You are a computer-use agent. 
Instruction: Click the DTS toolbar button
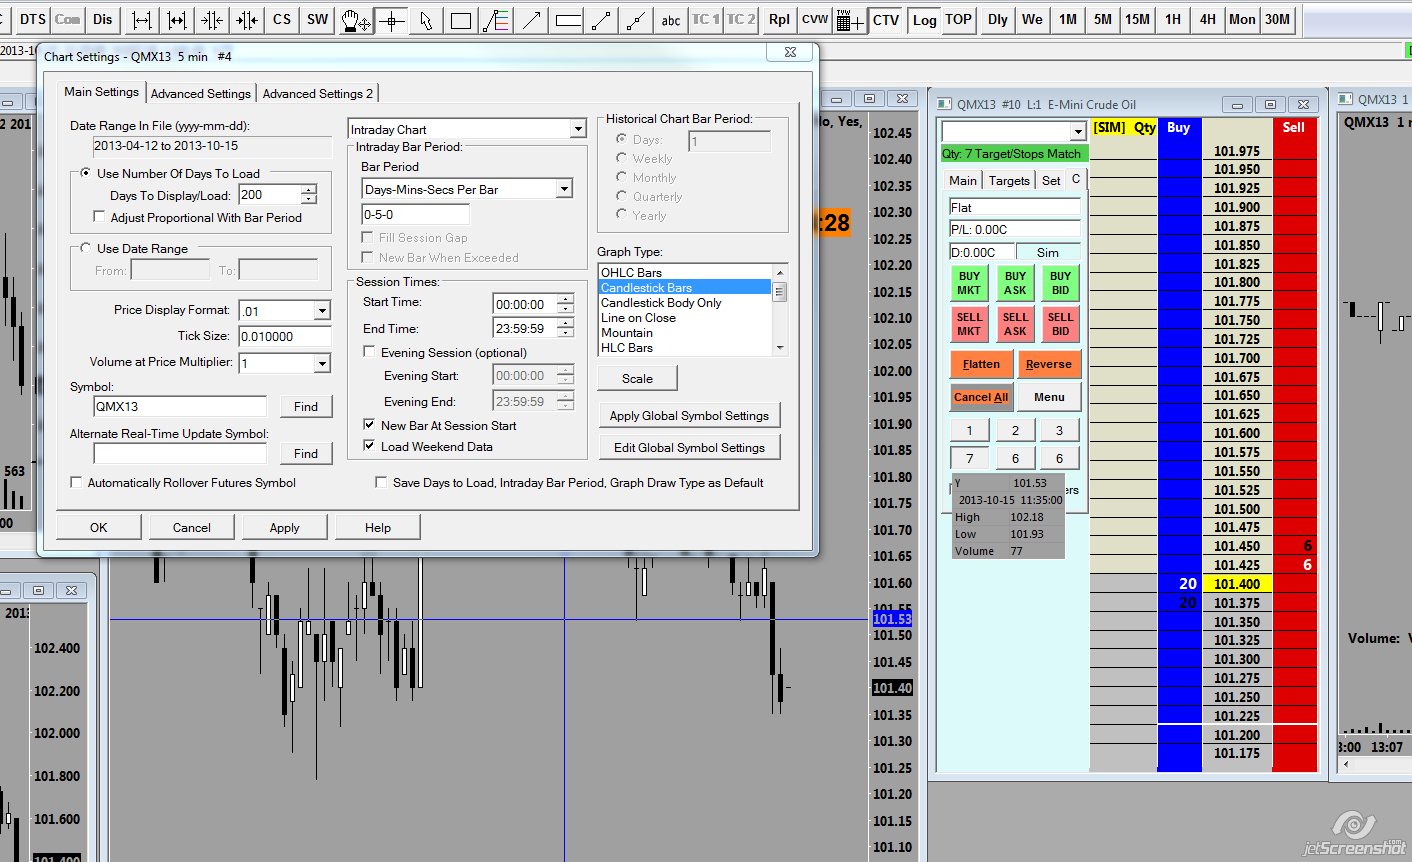(x=33, y=19)
